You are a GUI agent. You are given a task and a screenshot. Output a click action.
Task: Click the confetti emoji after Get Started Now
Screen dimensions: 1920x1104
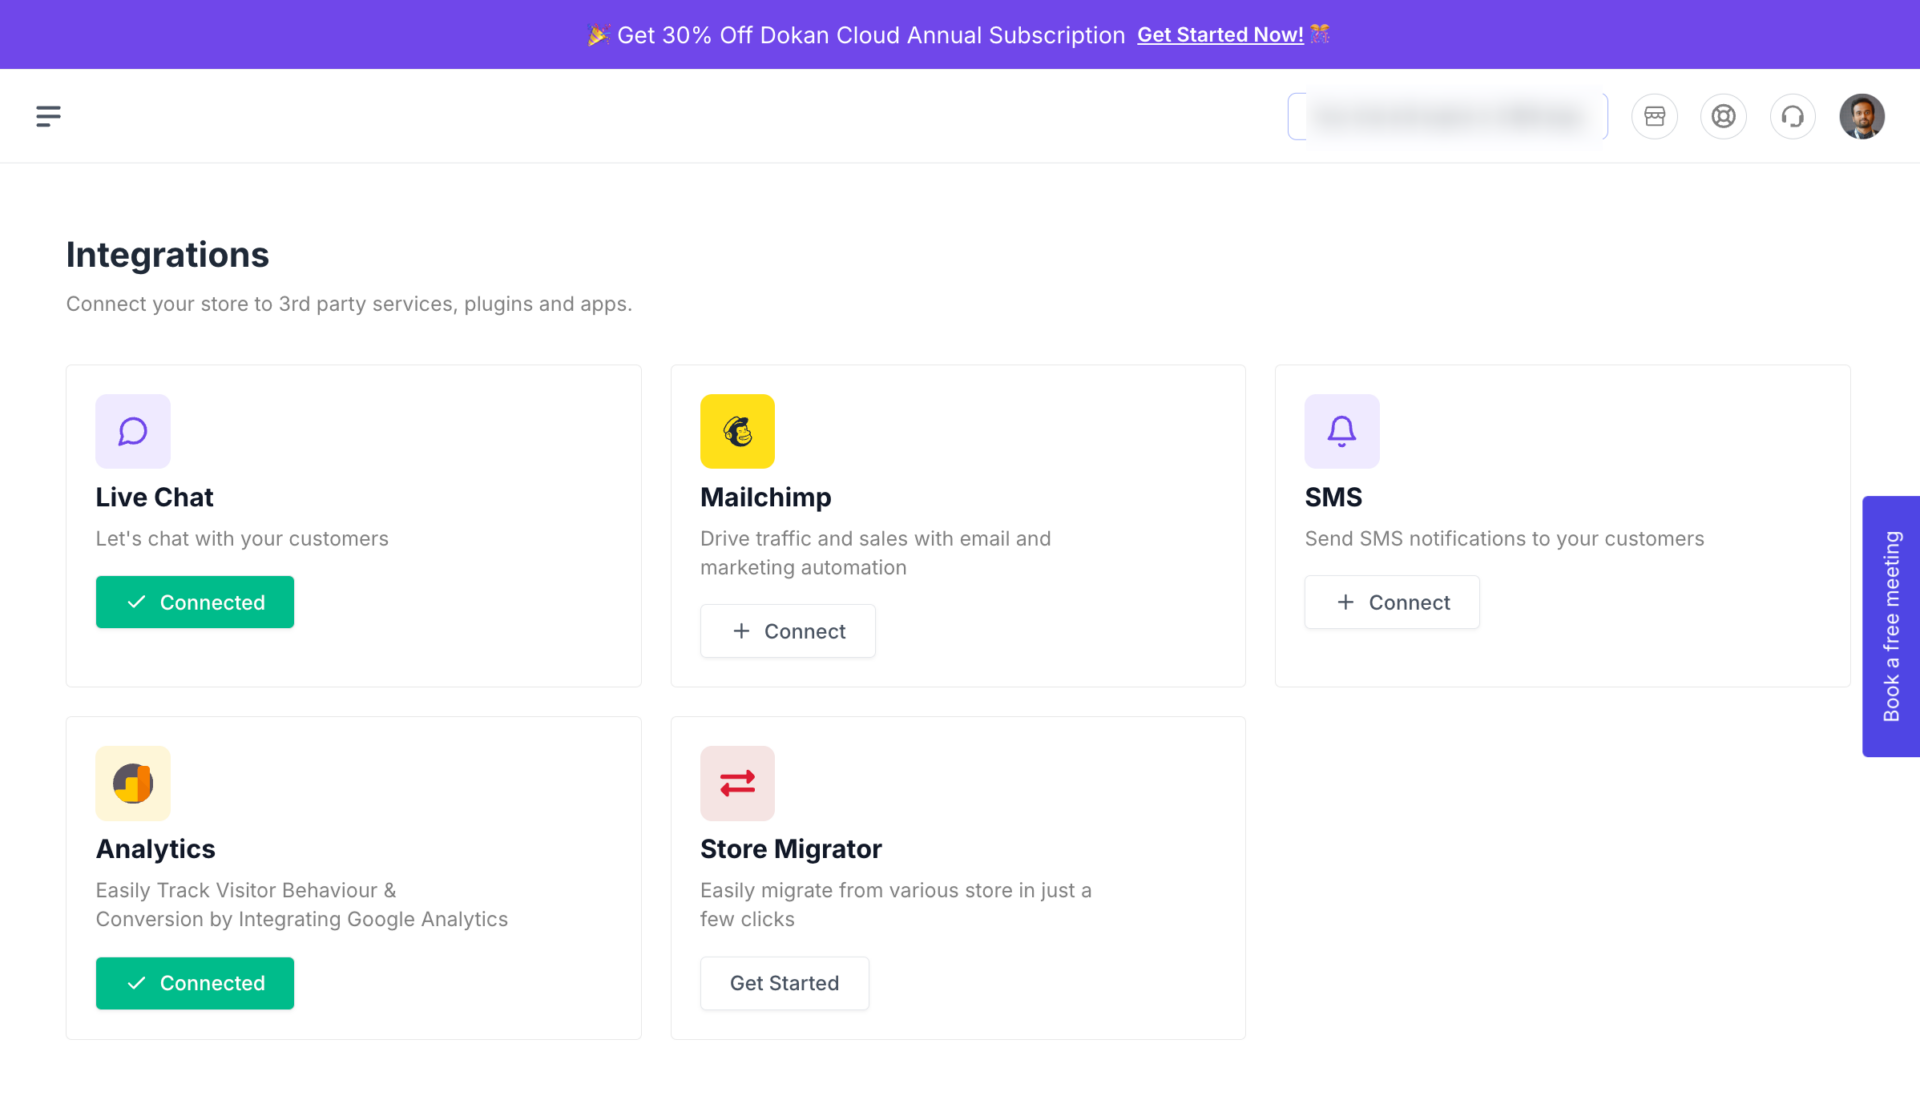(1320, 34)
